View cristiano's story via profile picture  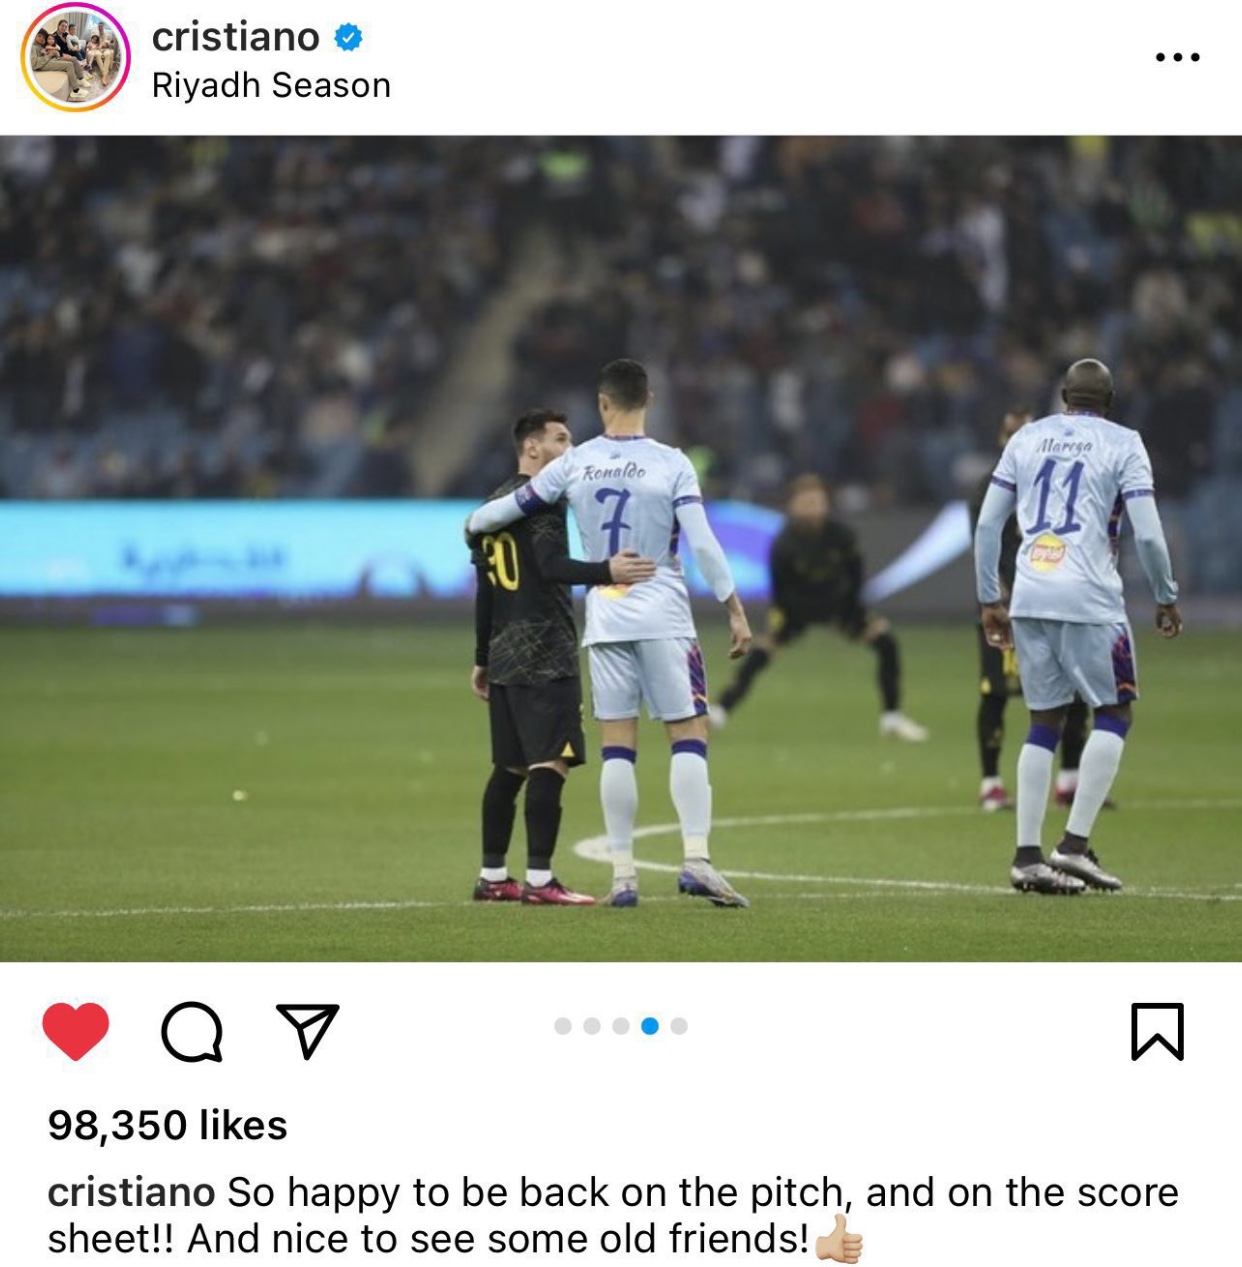pyautogui.click(x=76, y=57)
